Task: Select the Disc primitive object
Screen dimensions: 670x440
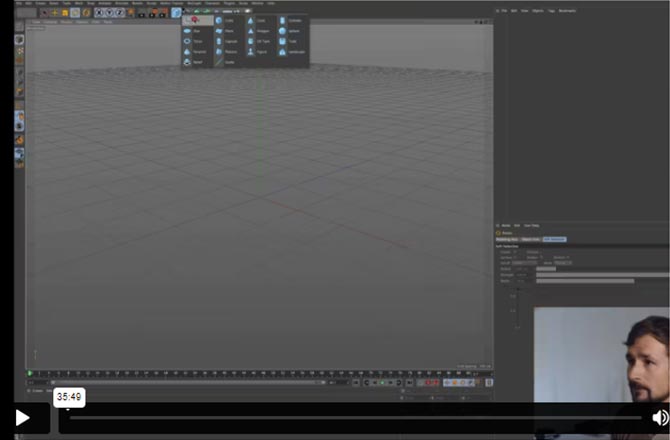Action: click(192, 31)
